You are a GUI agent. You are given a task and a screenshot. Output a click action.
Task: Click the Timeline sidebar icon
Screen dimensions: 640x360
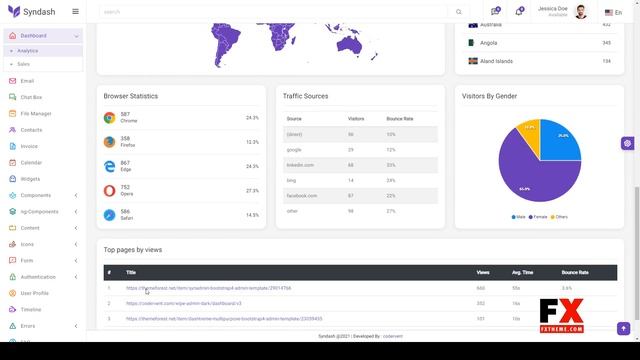click(13, 309)
